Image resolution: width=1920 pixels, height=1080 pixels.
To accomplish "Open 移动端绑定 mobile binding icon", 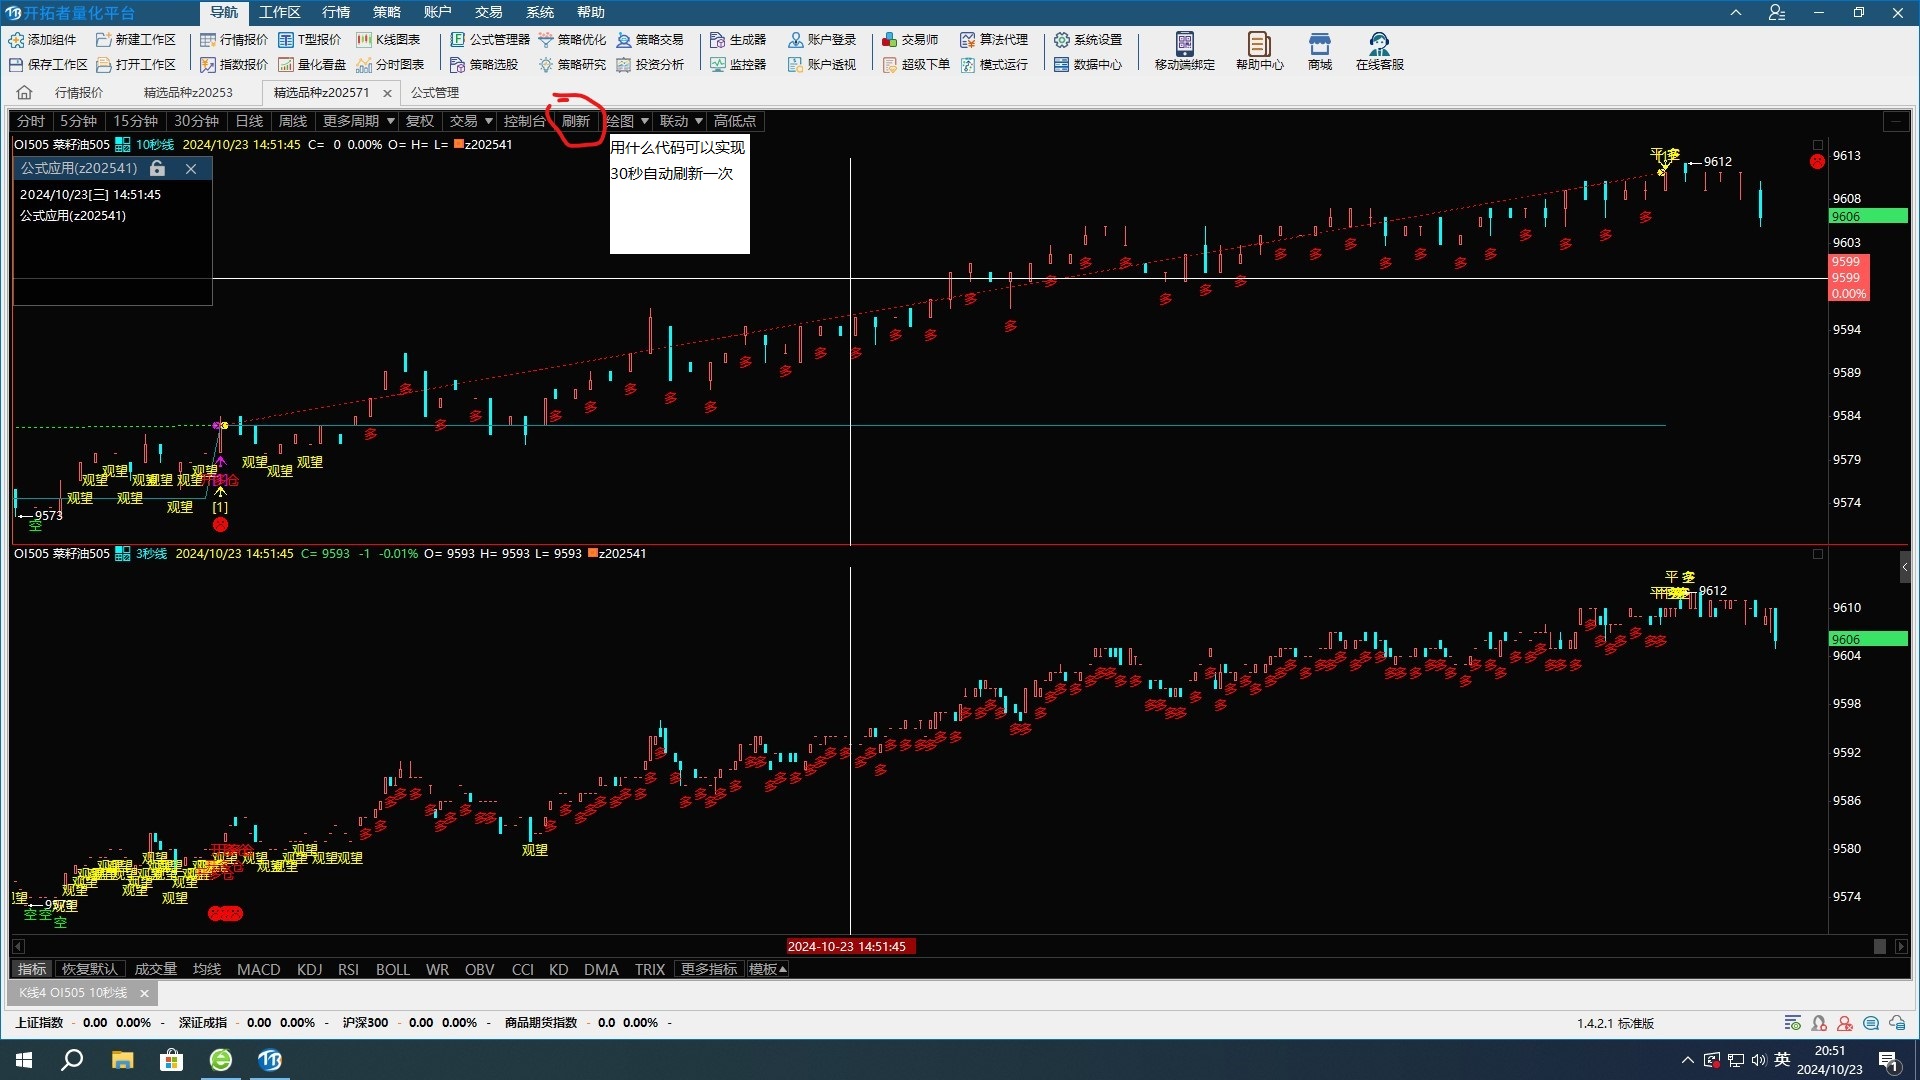I will 1185,44.
